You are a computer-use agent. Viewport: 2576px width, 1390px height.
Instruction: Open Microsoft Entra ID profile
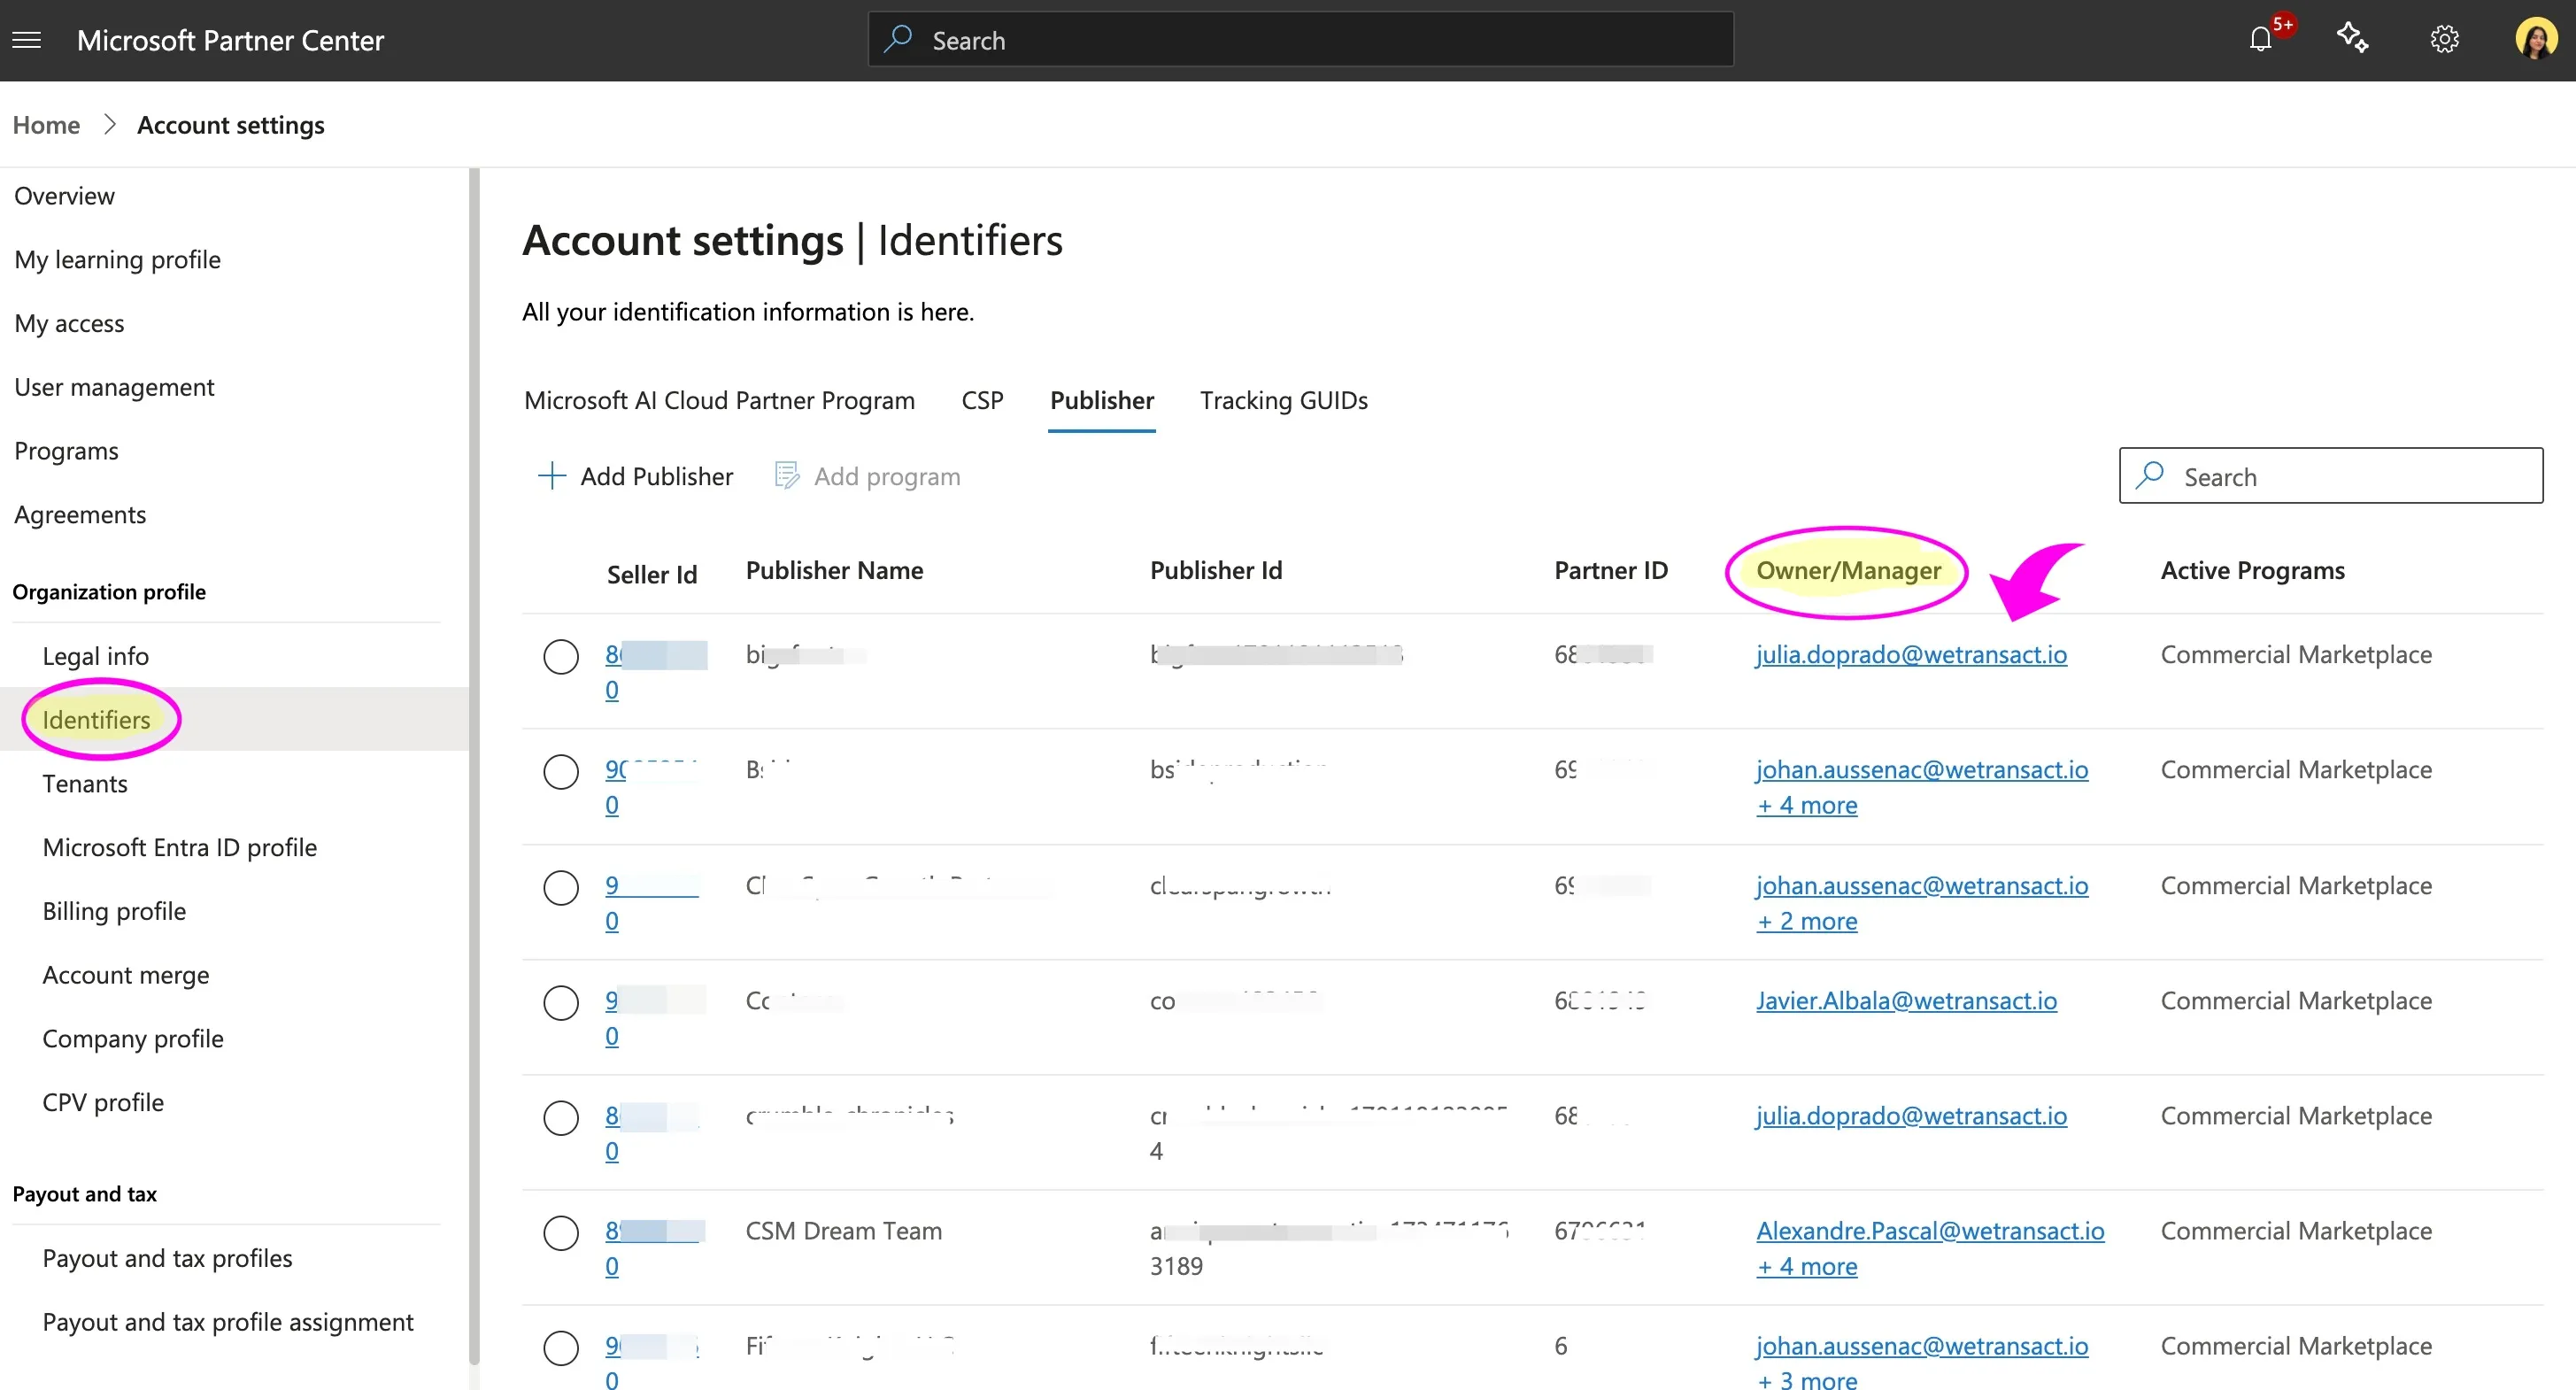point(179,848)
